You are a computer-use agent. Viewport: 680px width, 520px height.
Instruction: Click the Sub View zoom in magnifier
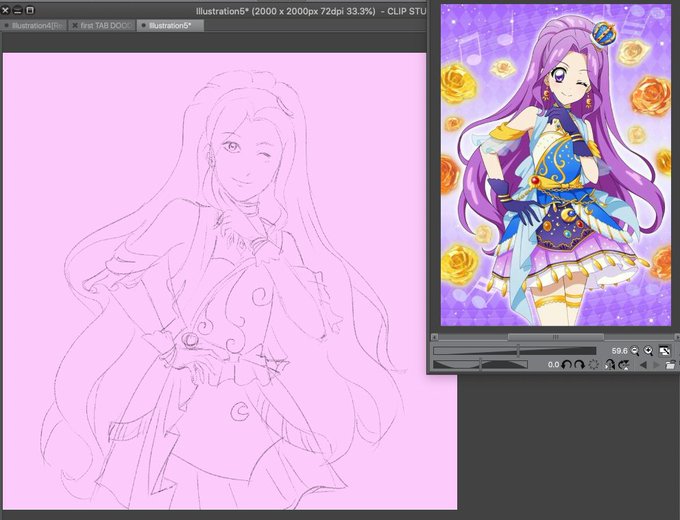tap(648, 351)
